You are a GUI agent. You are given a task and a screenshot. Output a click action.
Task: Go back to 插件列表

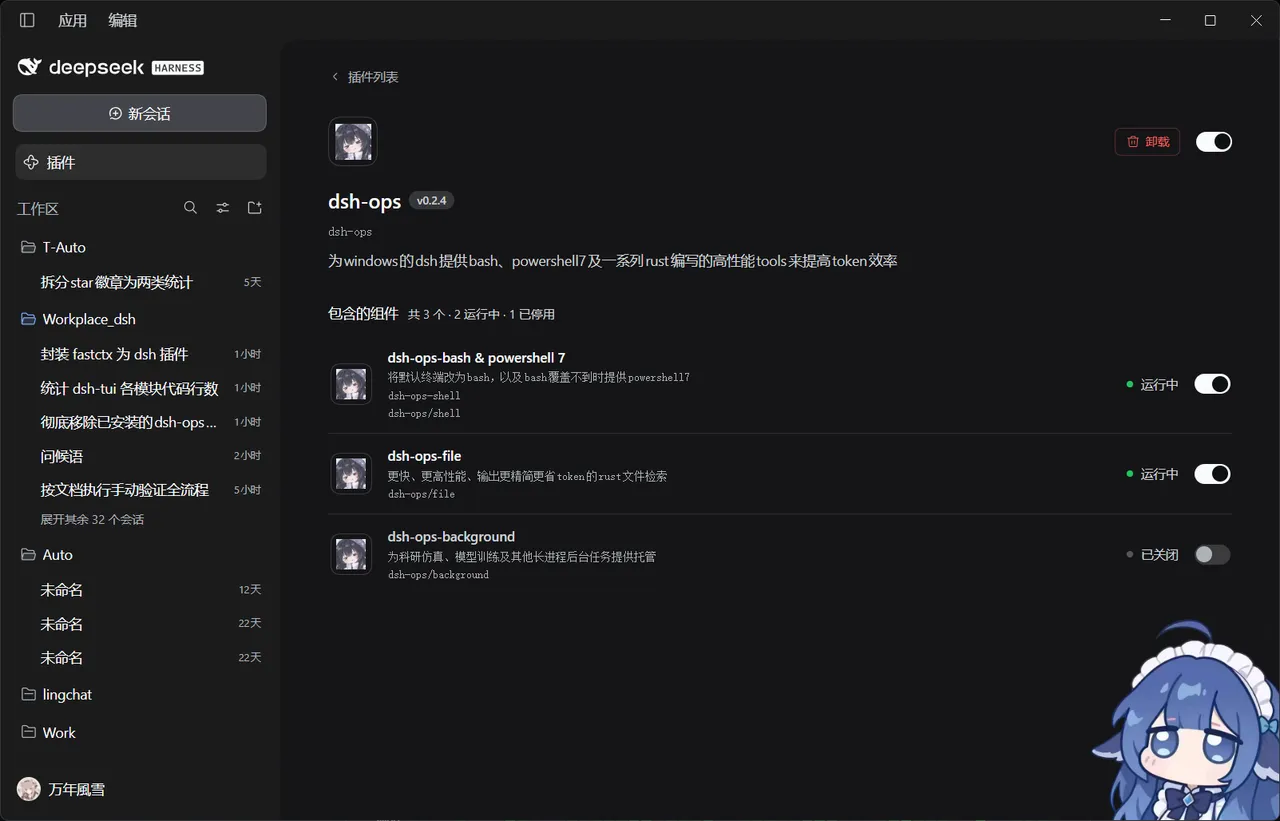(365, 77)
